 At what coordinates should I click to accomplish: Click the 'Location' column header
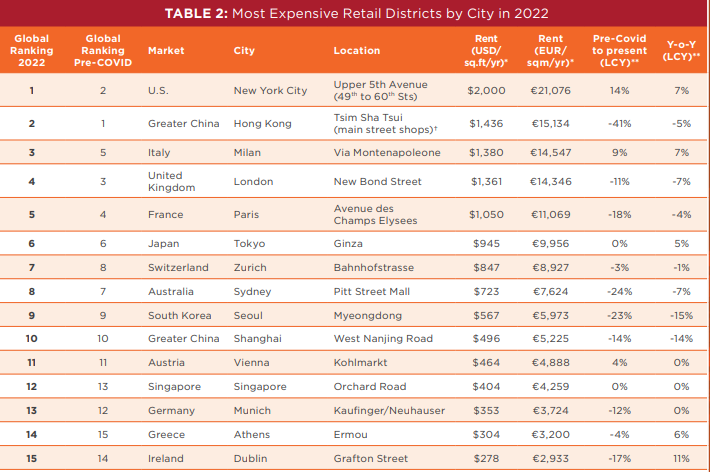coord(357,50)
